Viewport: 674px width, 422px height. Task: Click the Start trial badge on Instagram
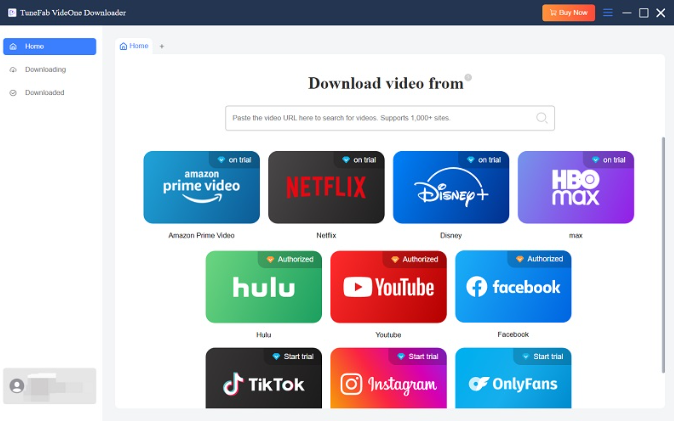coord(418,356)
